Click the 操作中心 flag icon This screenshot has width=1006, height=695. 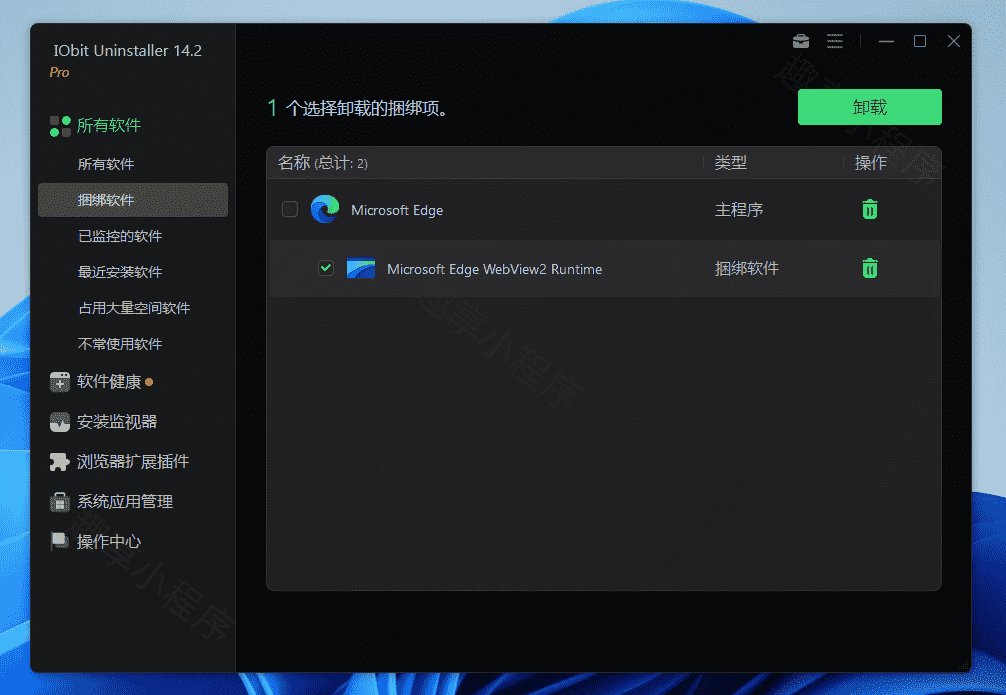coord(60,541)
